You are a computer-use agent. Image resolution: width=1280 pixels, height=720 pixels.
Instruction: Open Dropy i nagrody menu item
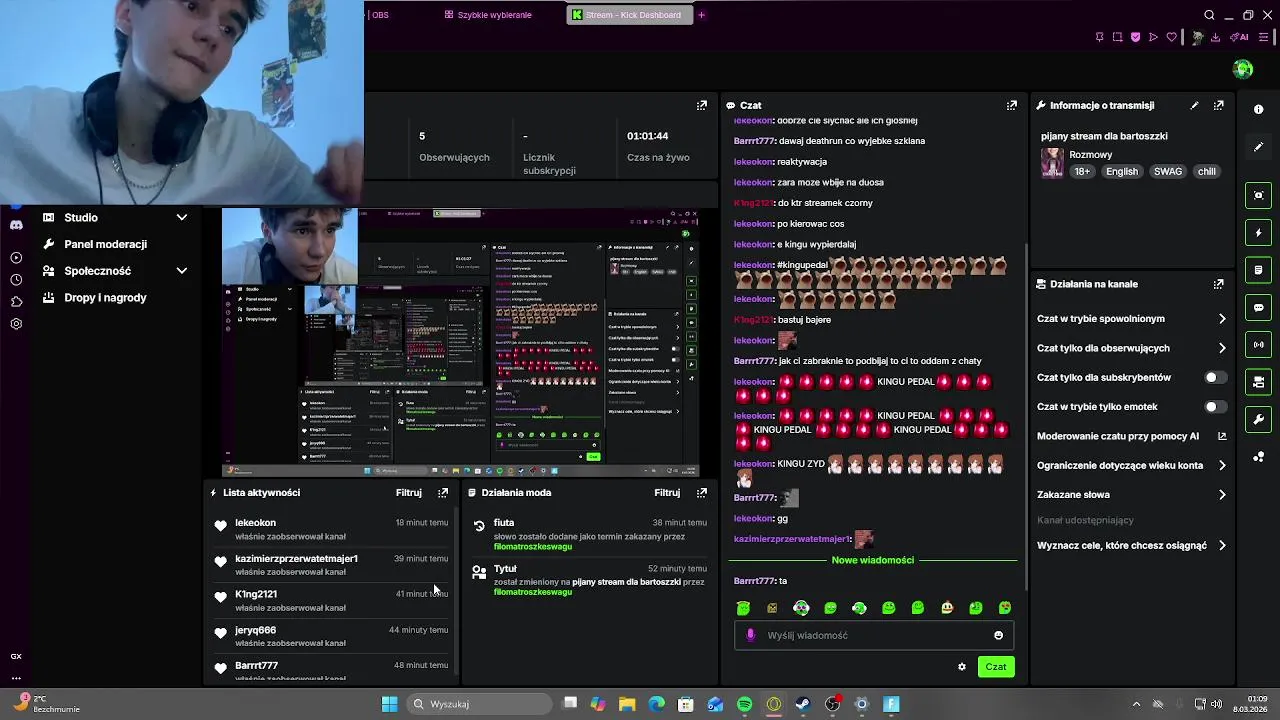point(105,297)
